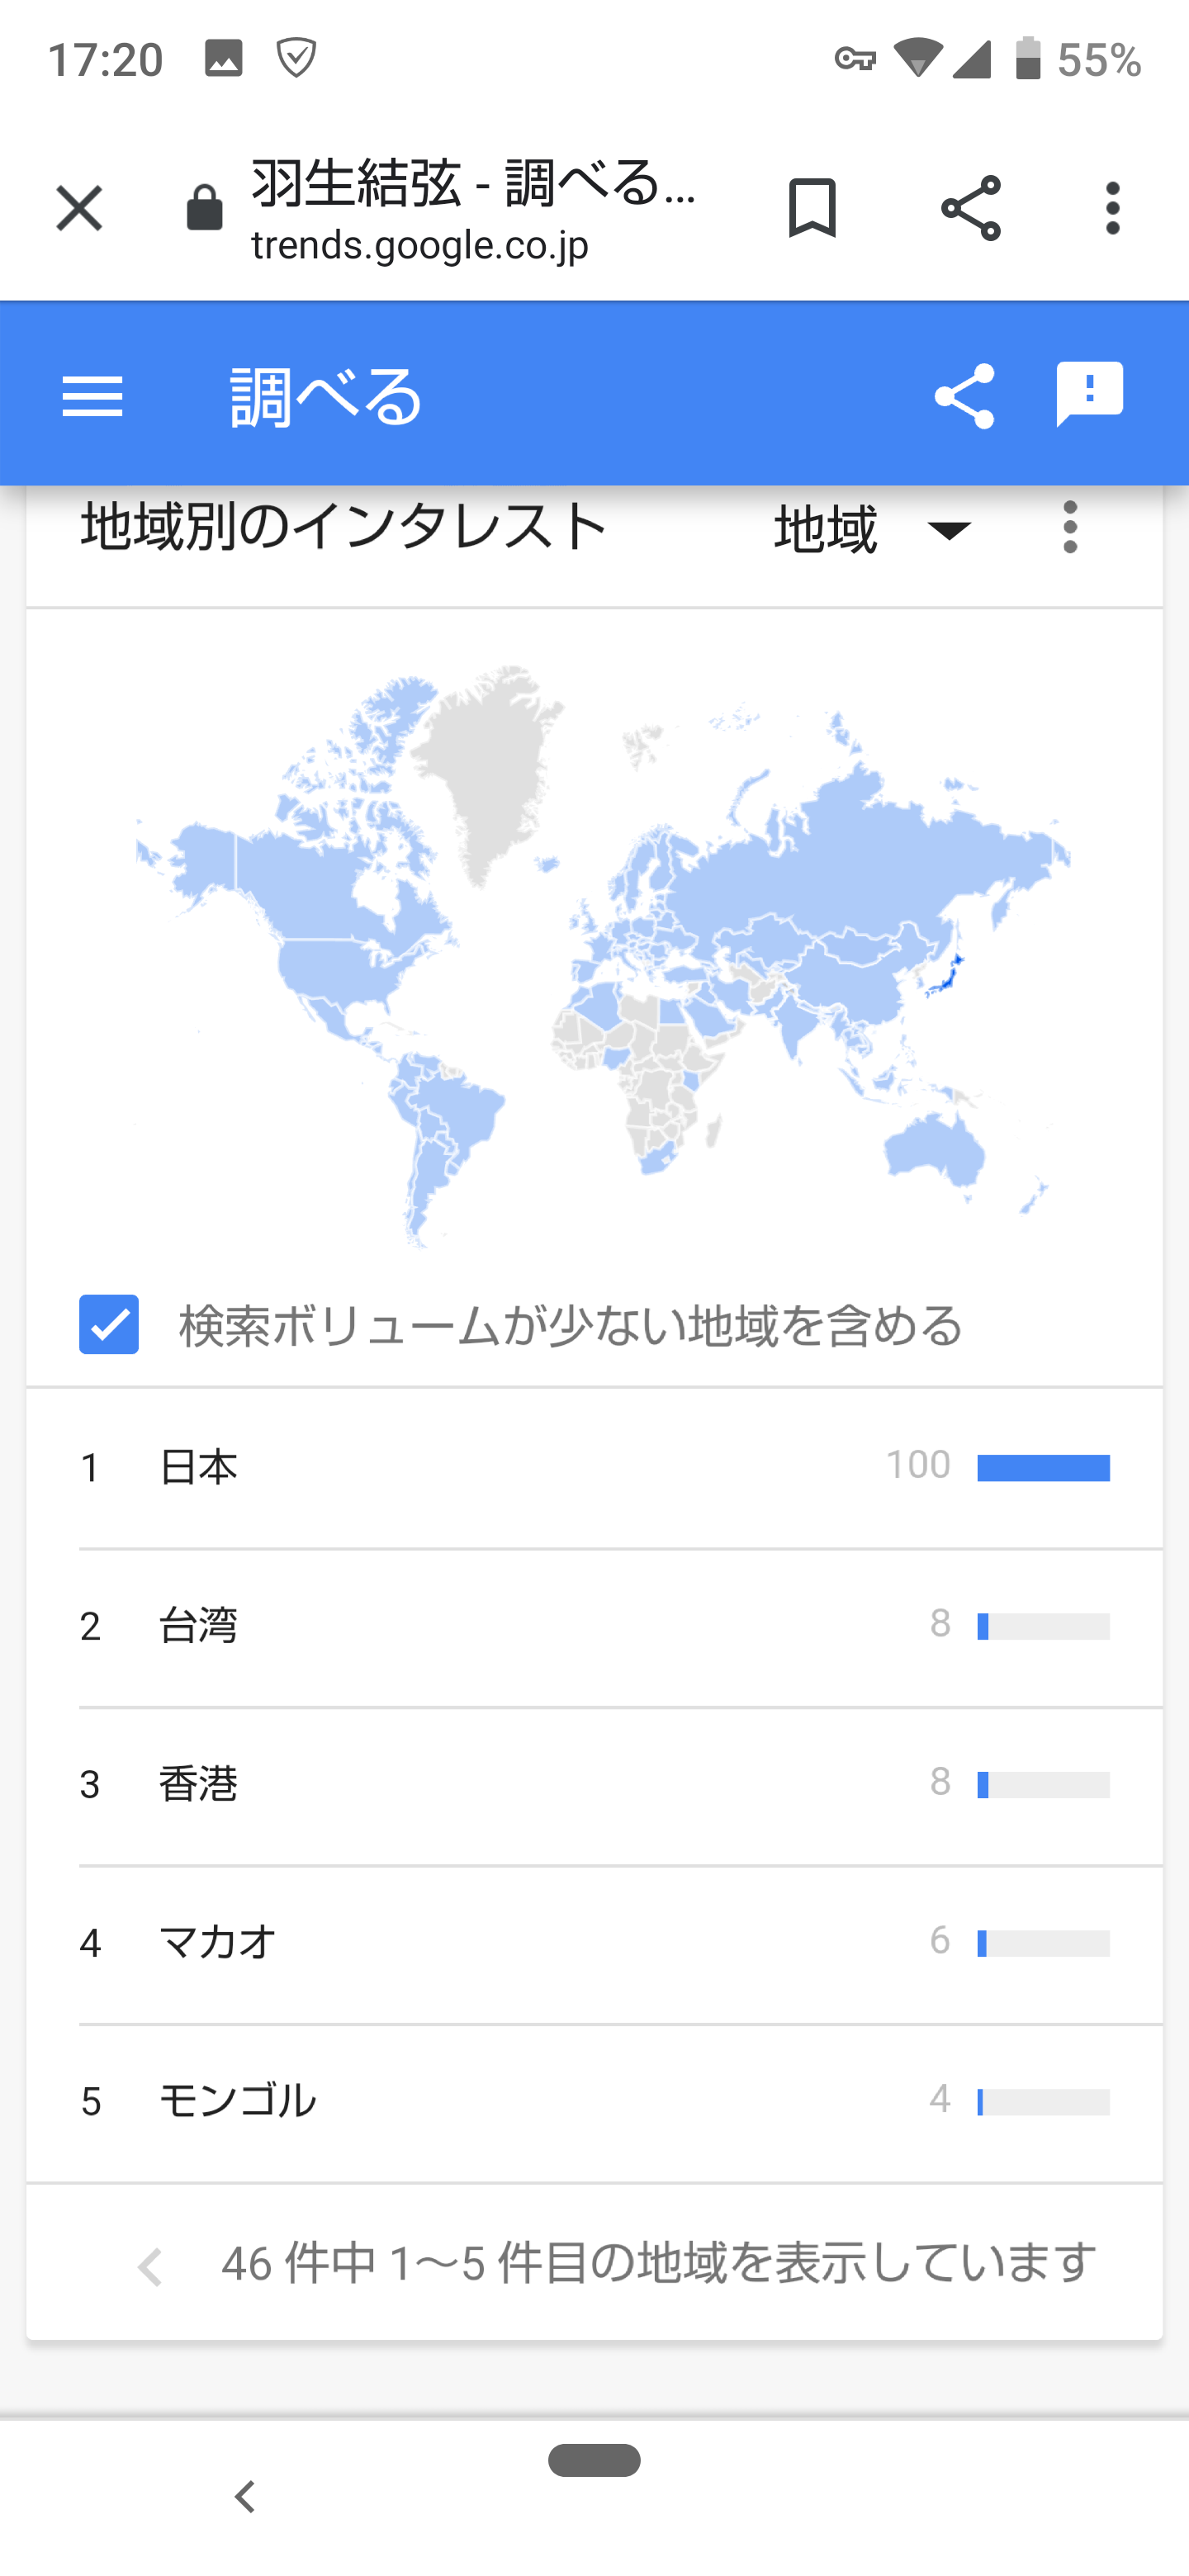This screenshot has height=2576, width=1189.
Task: Tap the share icon in blue header
Action: click(x=964, y=396)
